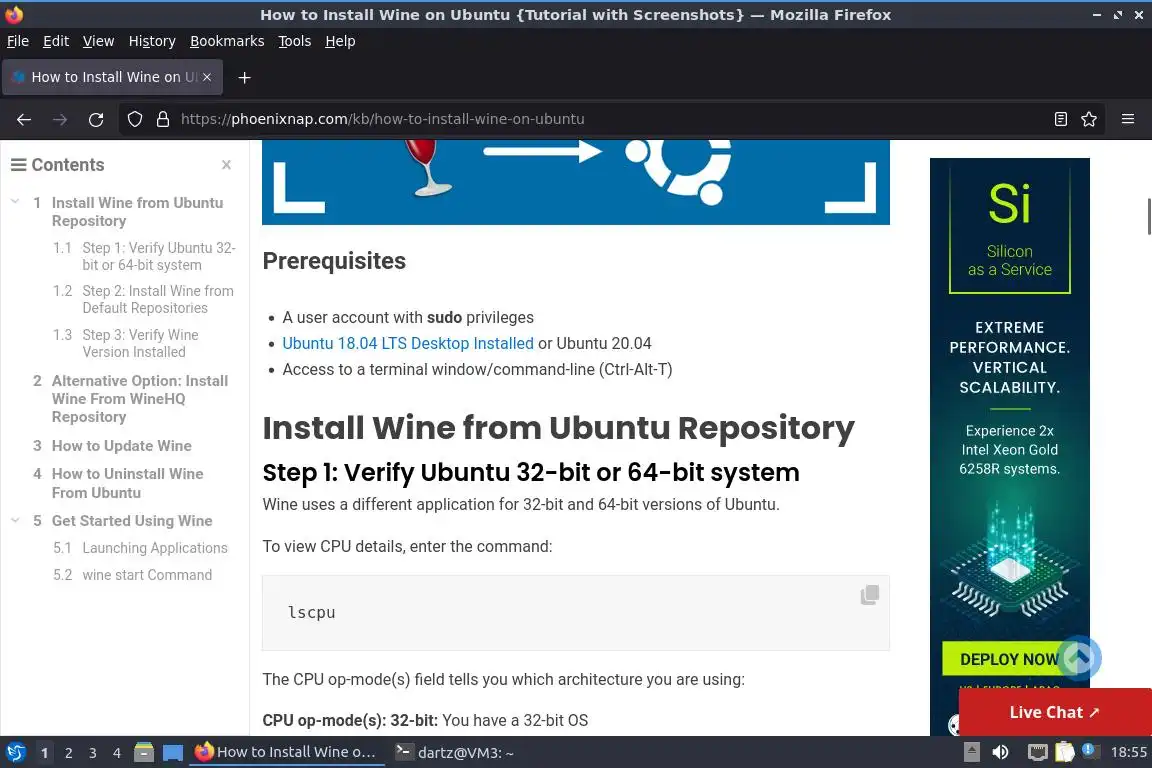This screenshot has height=768, width=1152.
Task: Show site security padlock info
Action: click(x=163, y=119)
